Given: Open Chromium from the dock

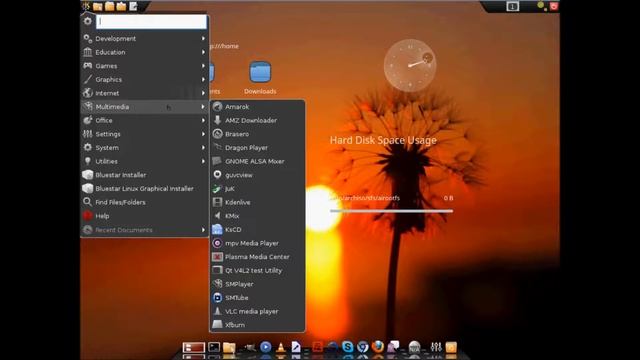Looking at the screenshot, I should (x=362, y=347).
